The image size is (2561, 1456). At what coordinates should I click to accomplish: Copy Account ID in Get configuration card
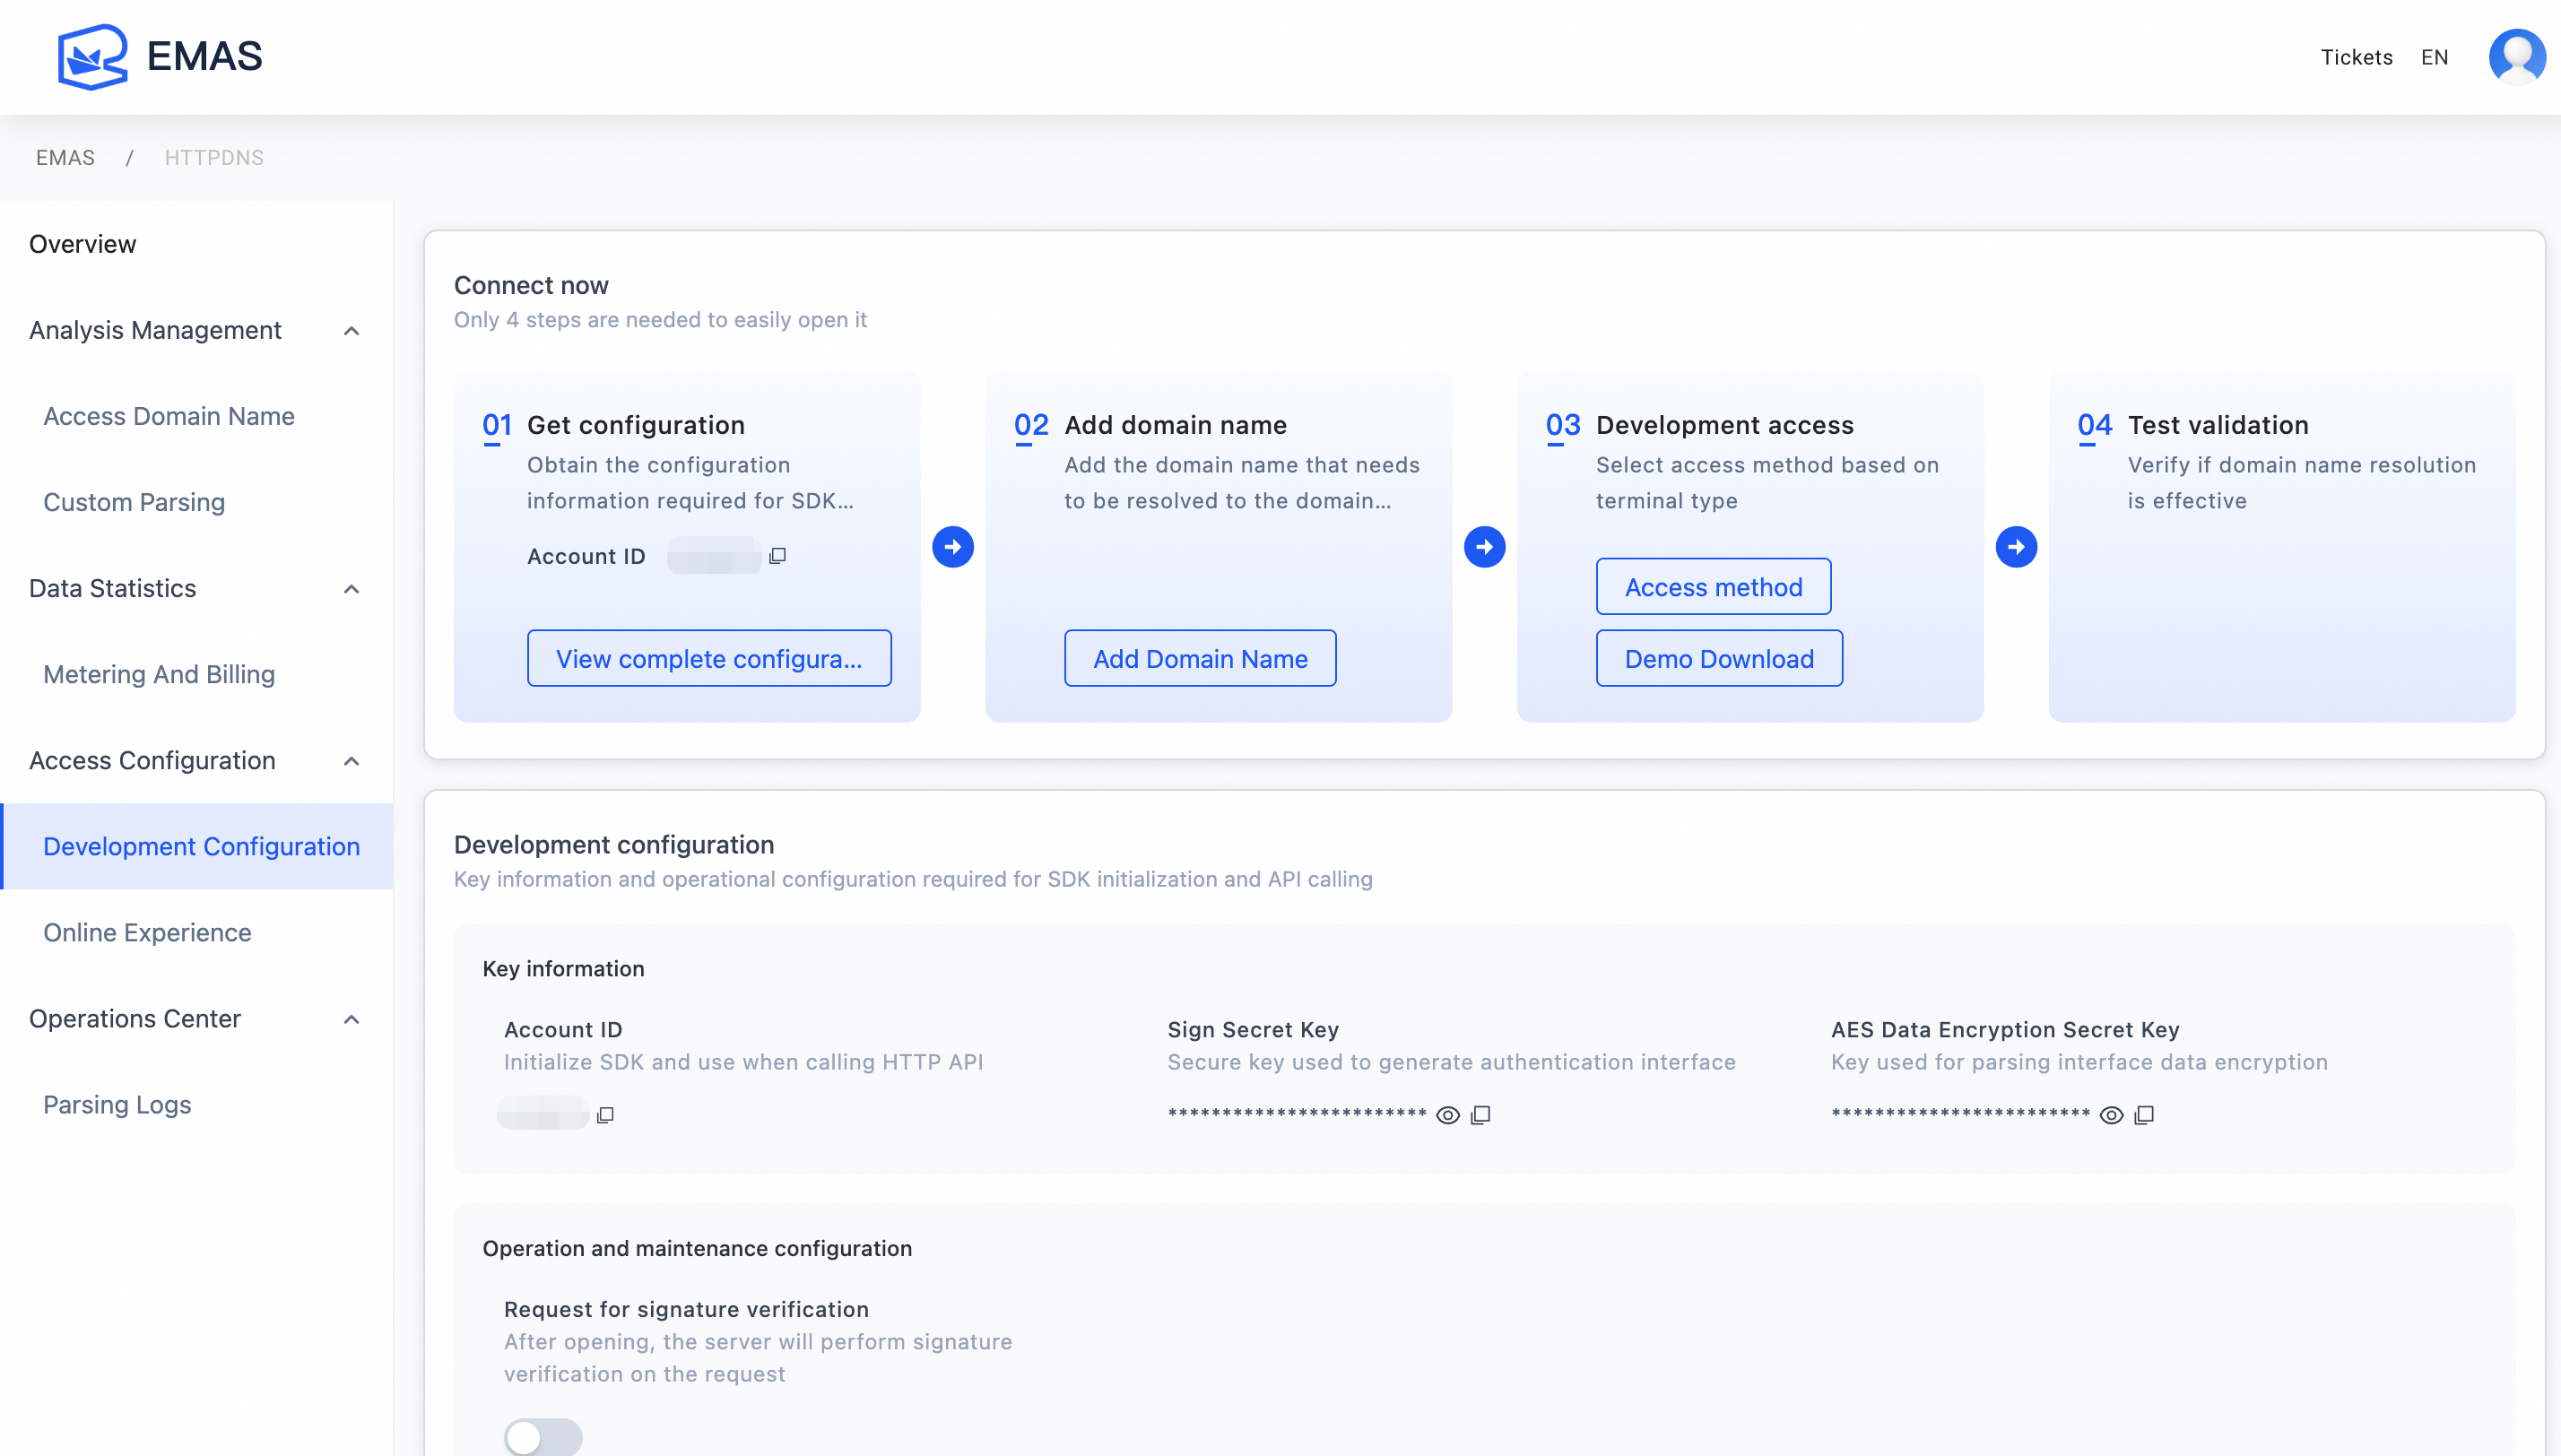coord(777,556)
